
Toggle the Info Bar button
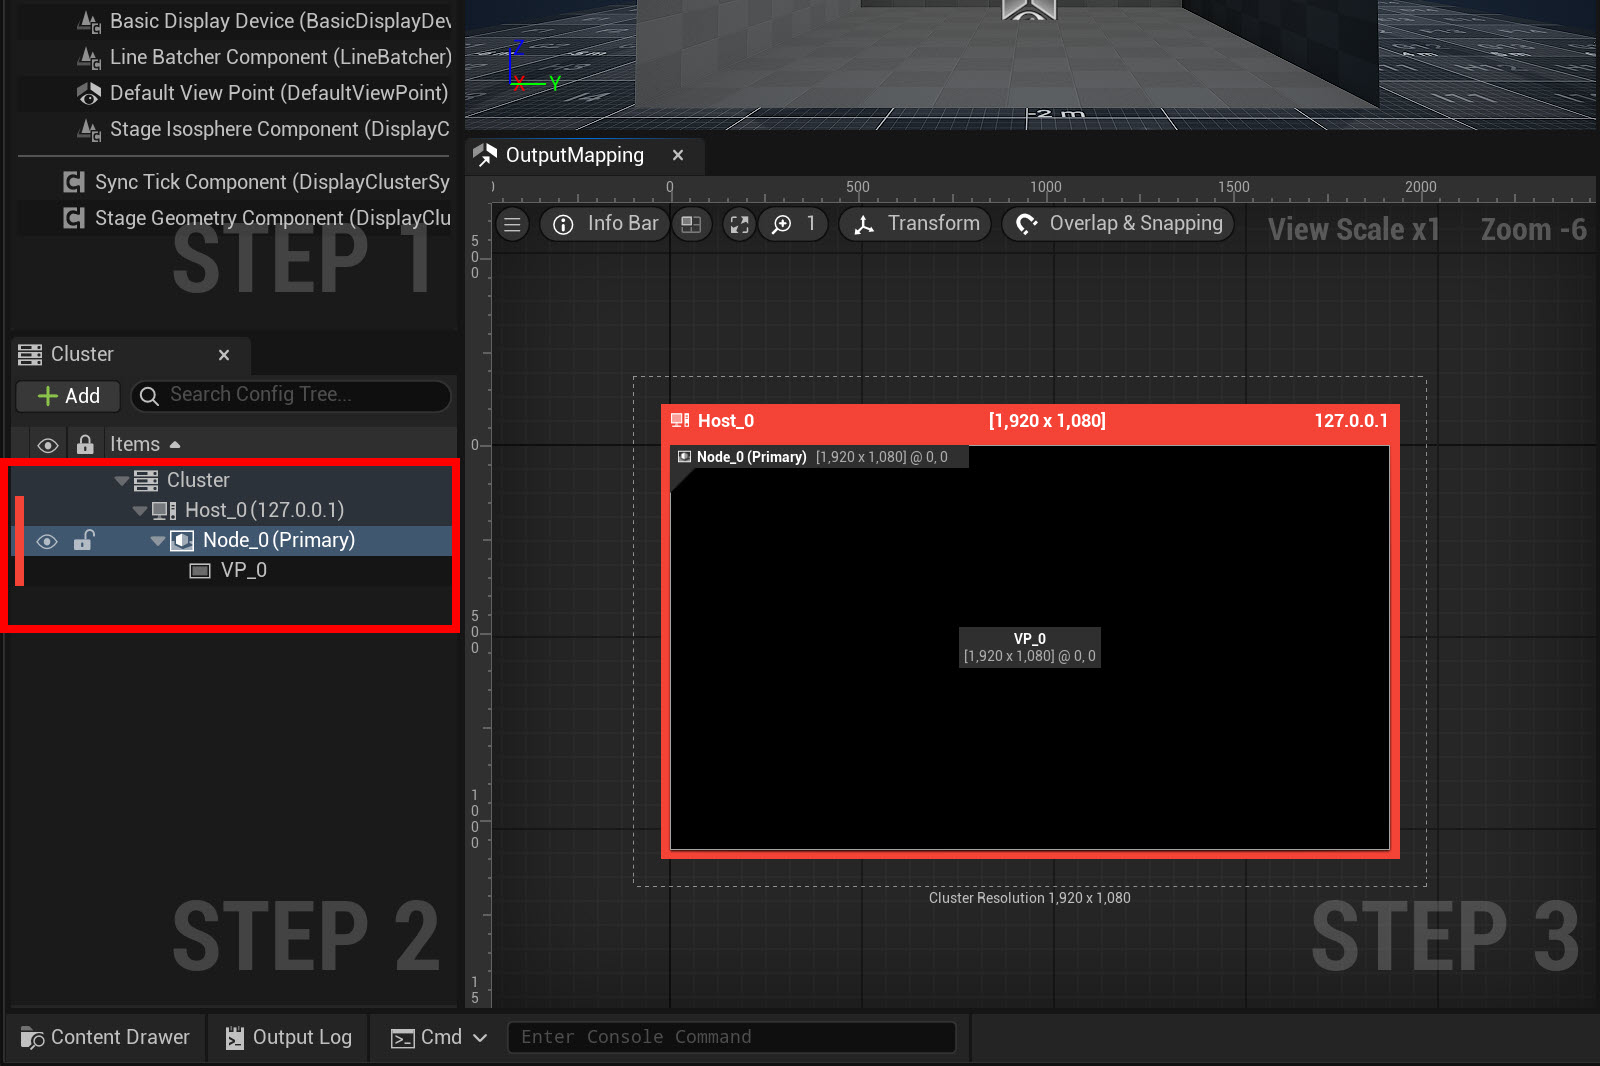[606, 224]
